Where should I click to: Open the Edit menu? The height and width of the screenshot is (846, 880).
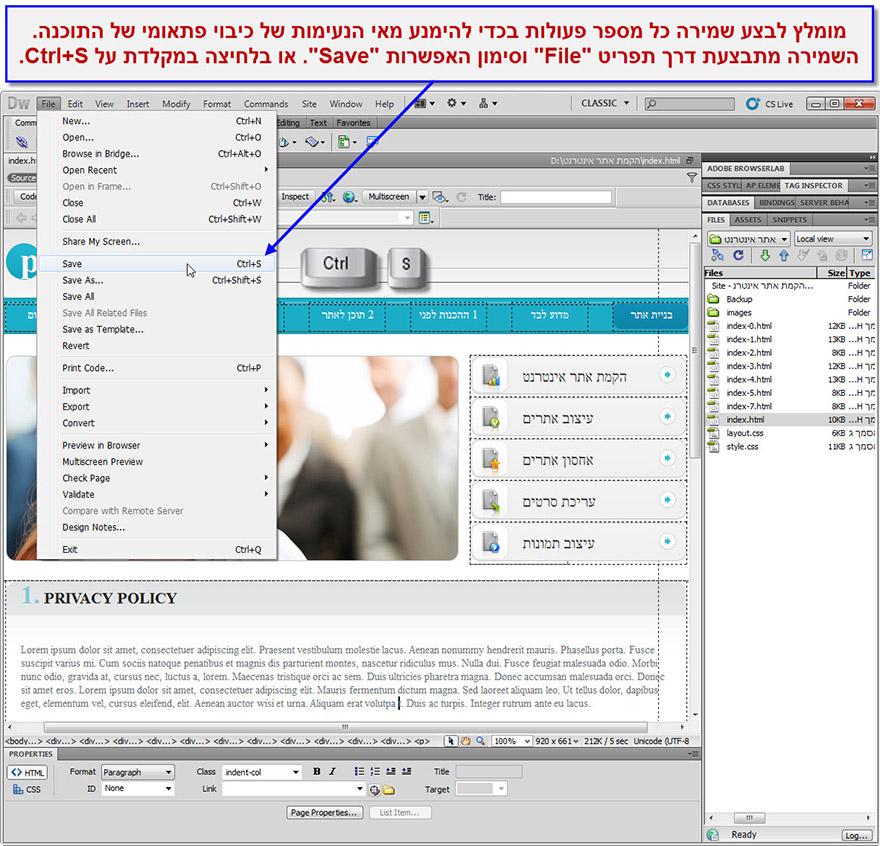pos(75,104)
